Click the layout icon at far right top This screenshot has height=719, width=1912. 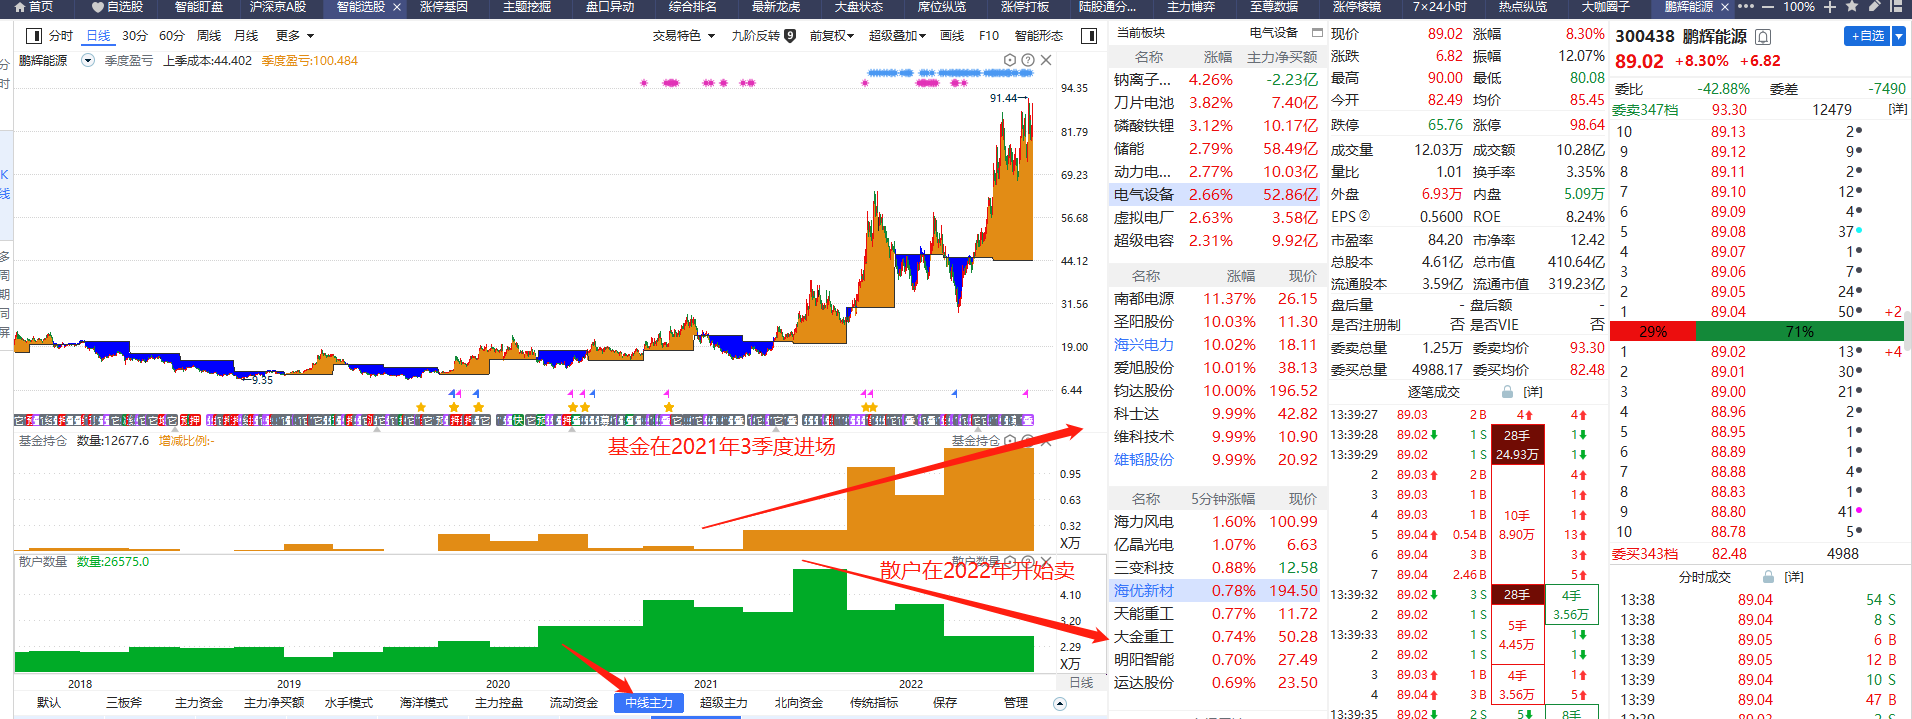pos(1898,7)
